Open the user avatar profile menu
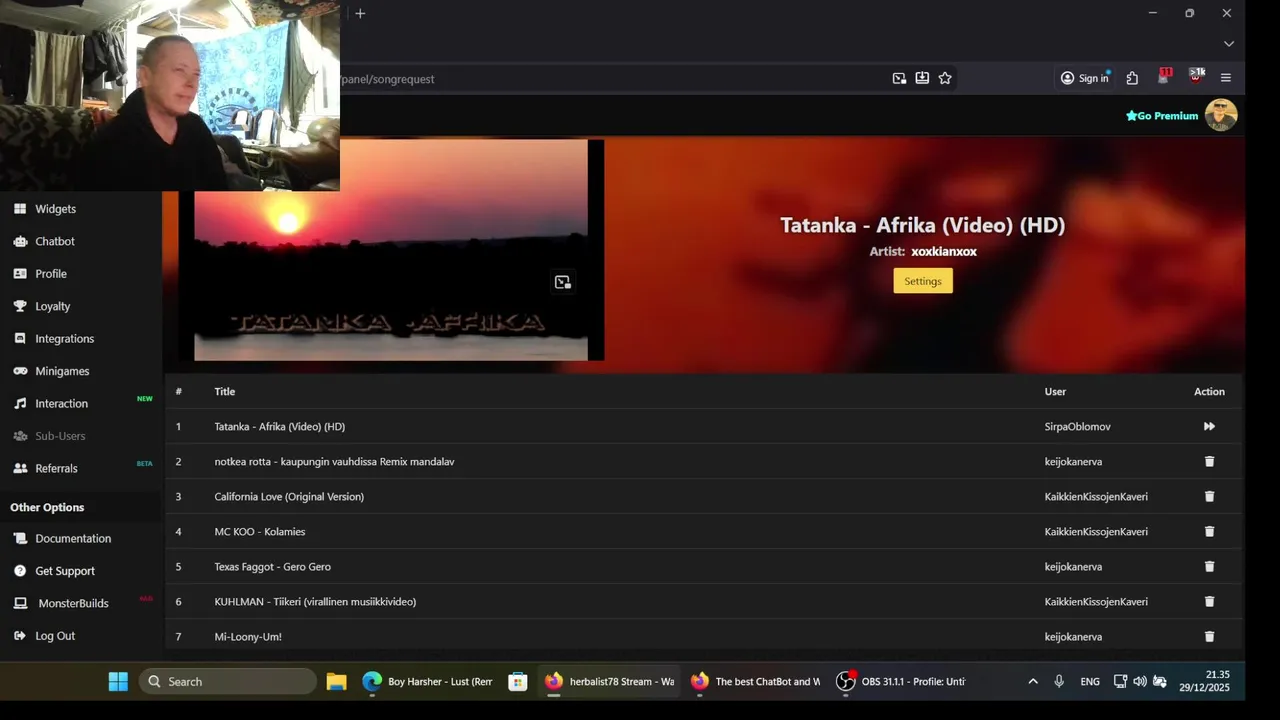The image size is (1280, 720). pyautogui.click(x=1221, y=115)
